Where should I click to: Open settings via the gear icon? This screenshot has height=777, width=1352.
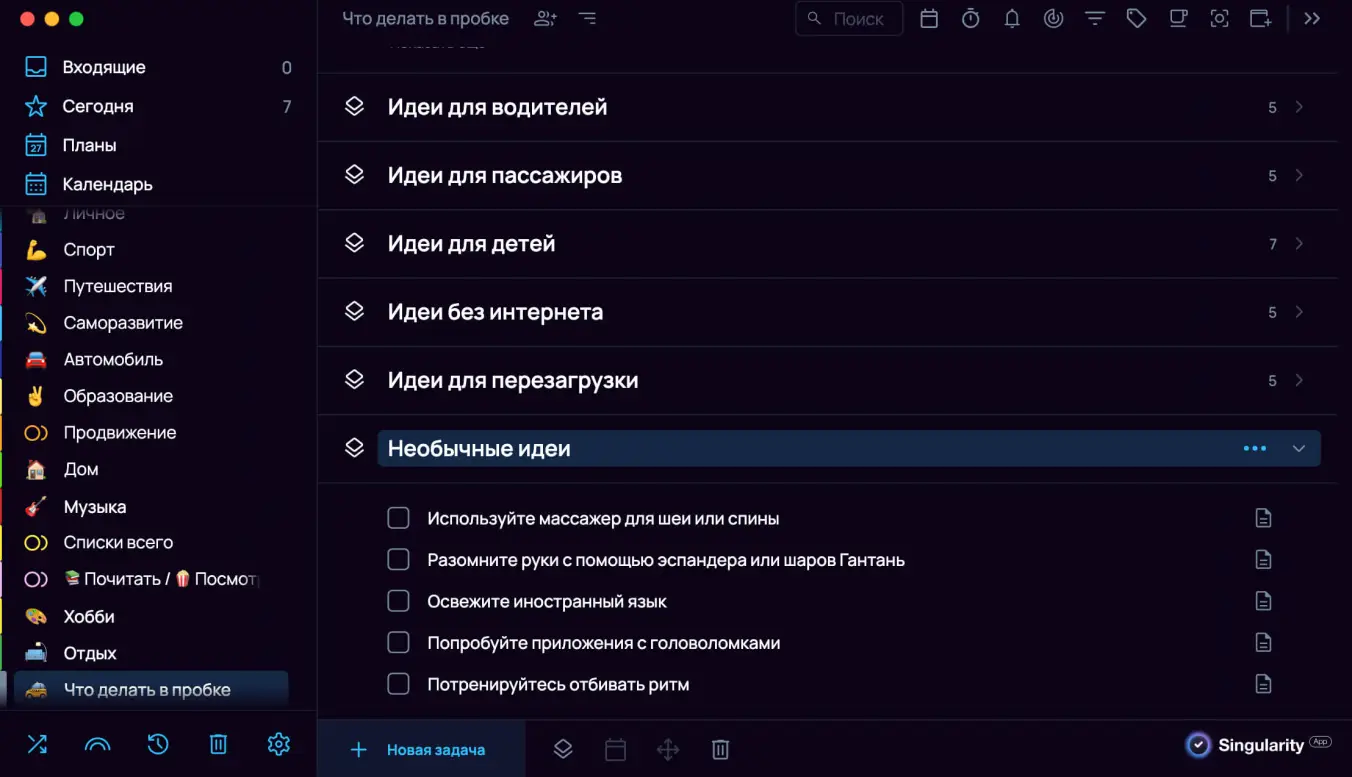[x=278, y=744]
